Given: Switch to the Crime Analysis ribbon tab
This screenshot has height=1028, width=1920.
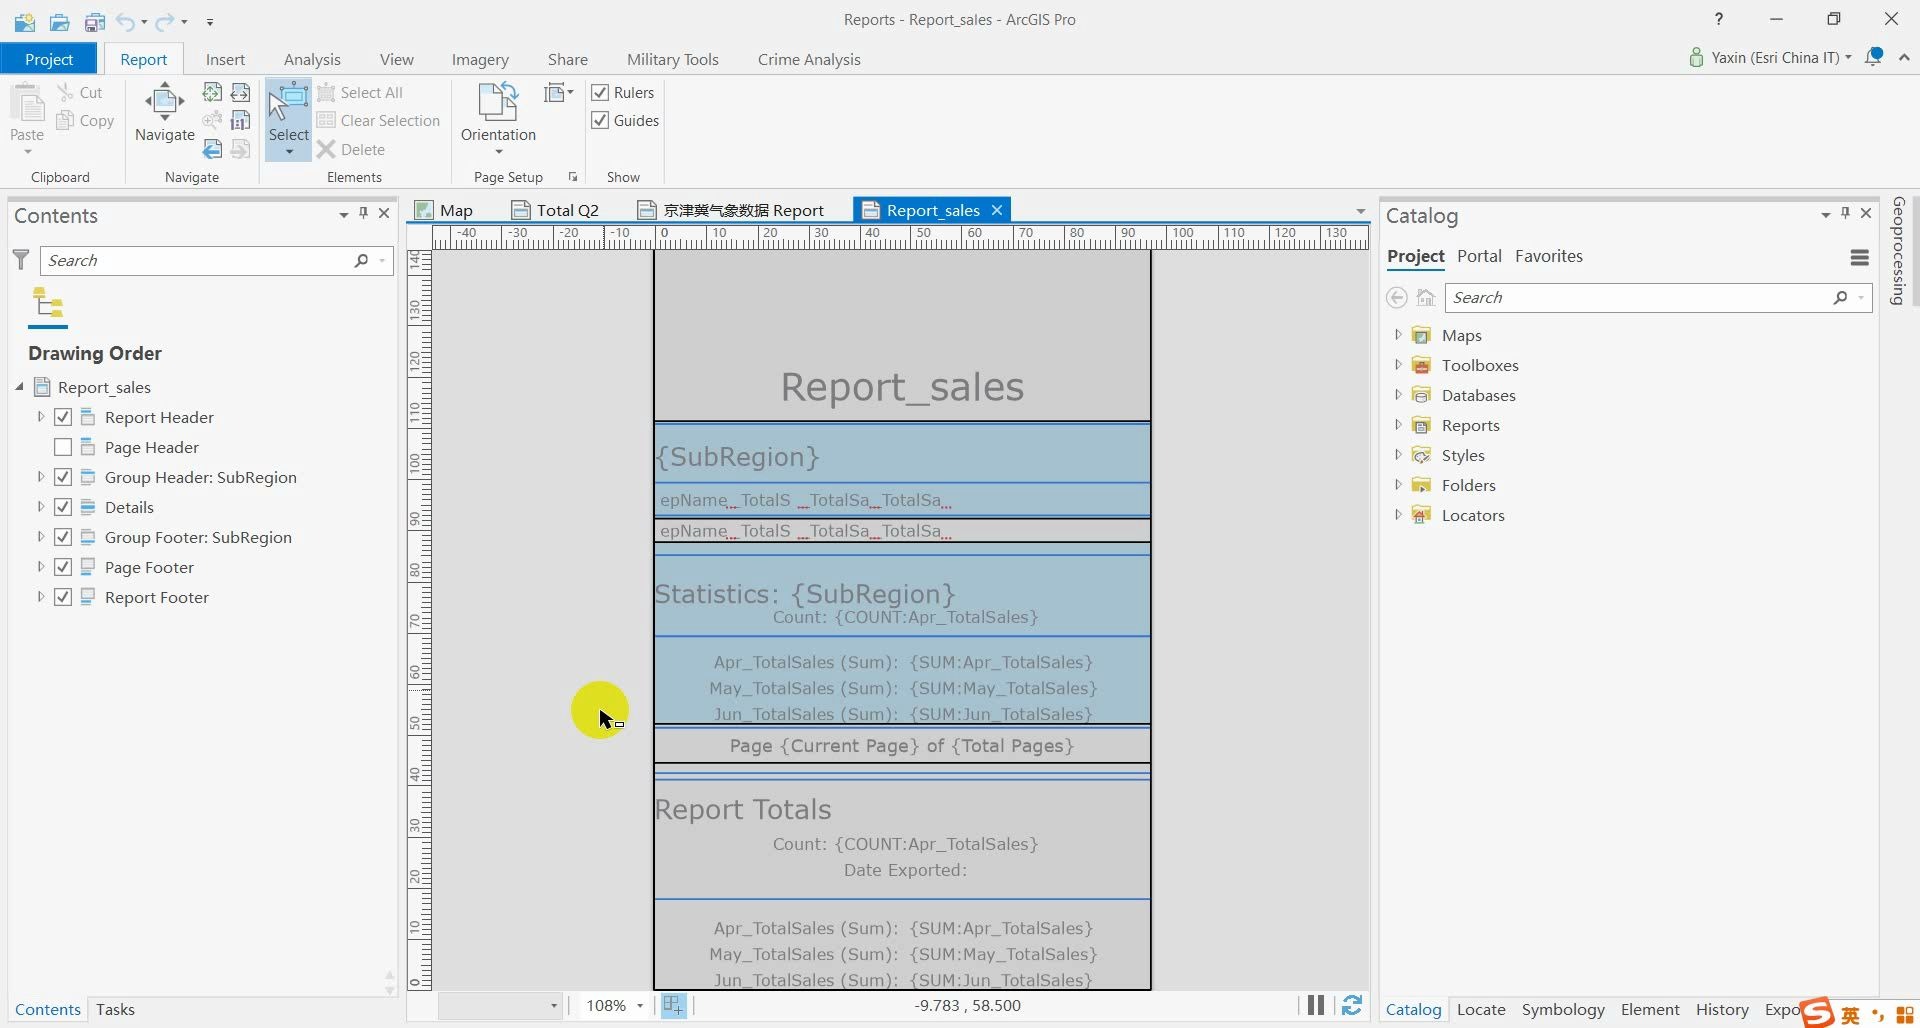Looking at the screenshot, I should (809, 60).
